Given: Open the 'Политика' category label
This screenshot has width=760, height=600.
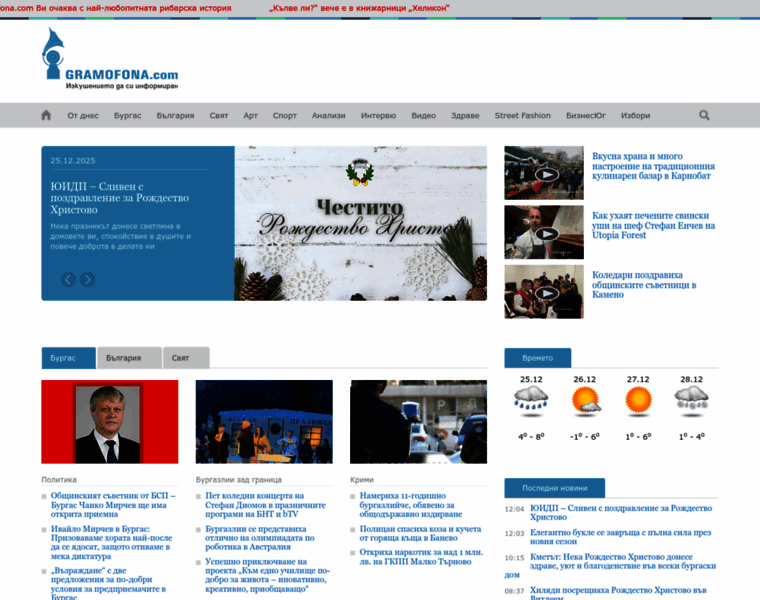Looking at the screenshot, I should pos(59,479).
